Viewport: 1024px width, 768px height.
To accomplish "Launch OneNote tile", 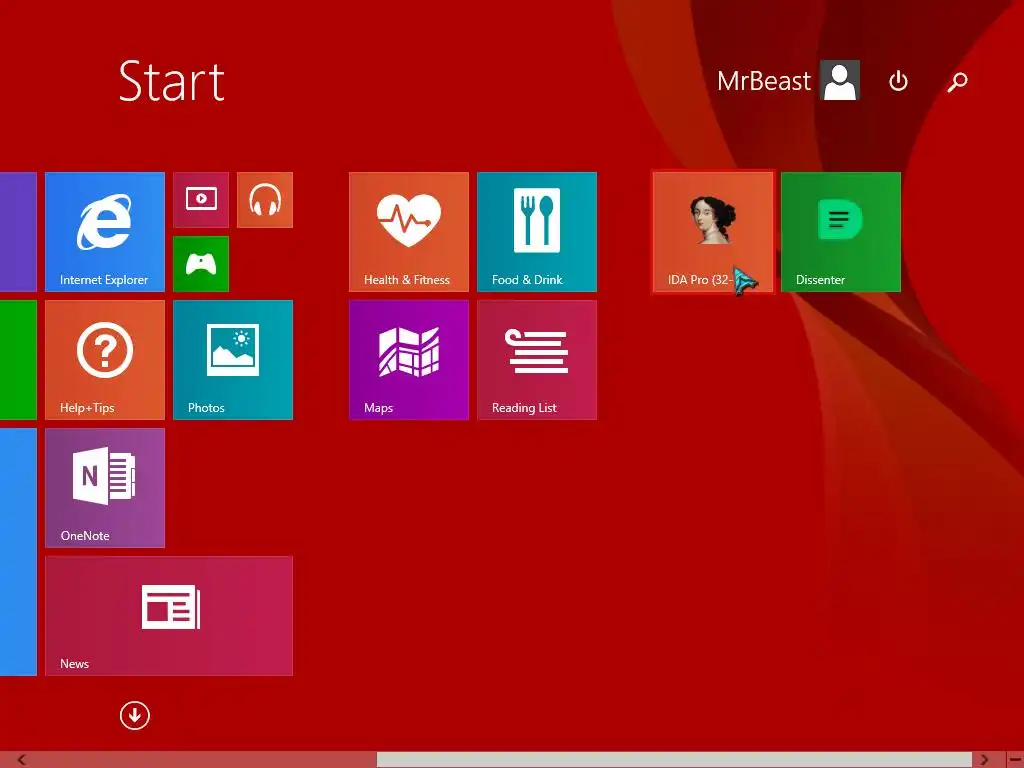I will pos(104,488).
